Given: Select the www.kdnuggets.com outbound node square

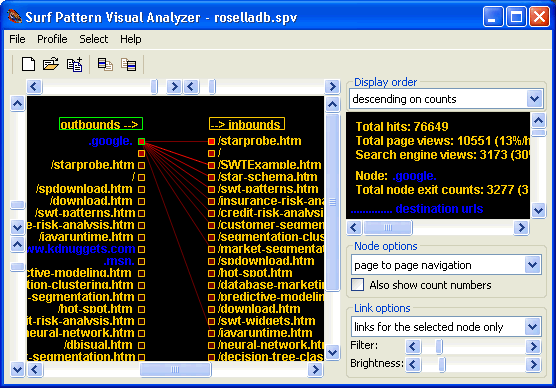Looking at the screenshot, I should [141, 249].
